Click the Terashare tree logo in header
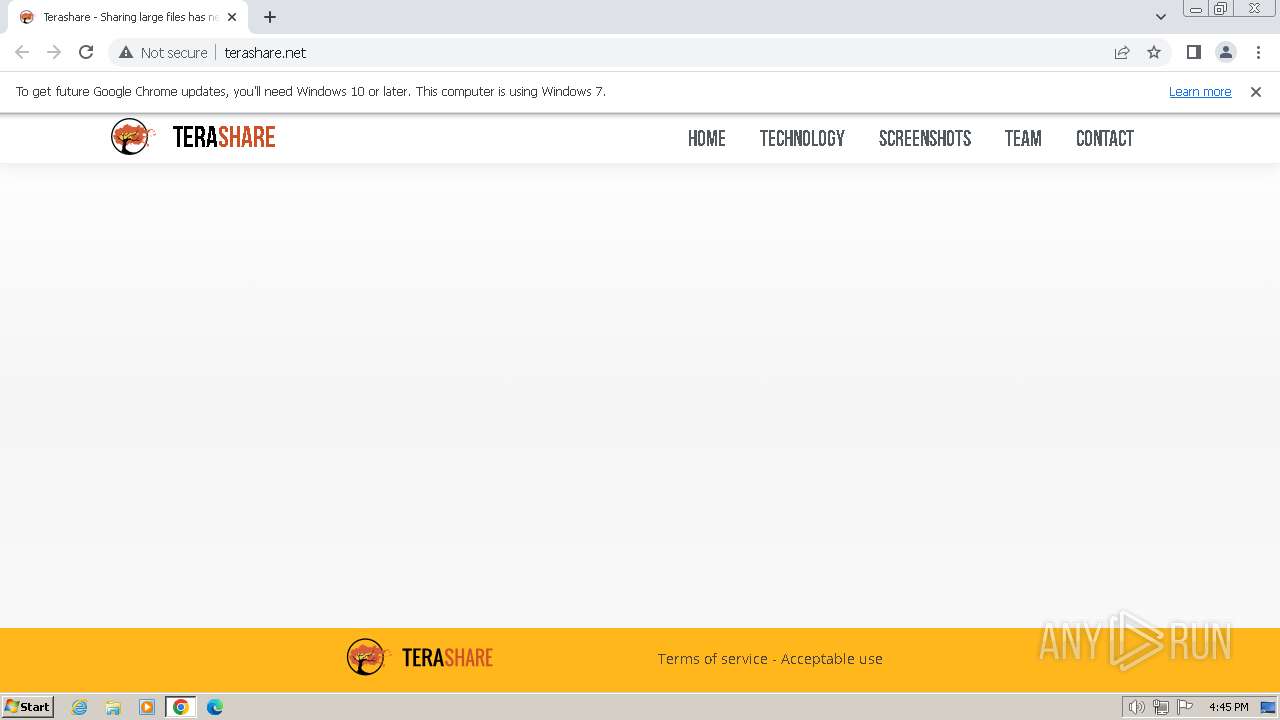The height and width of the screenshot is (720, 1280). click(x=132, y=137)
